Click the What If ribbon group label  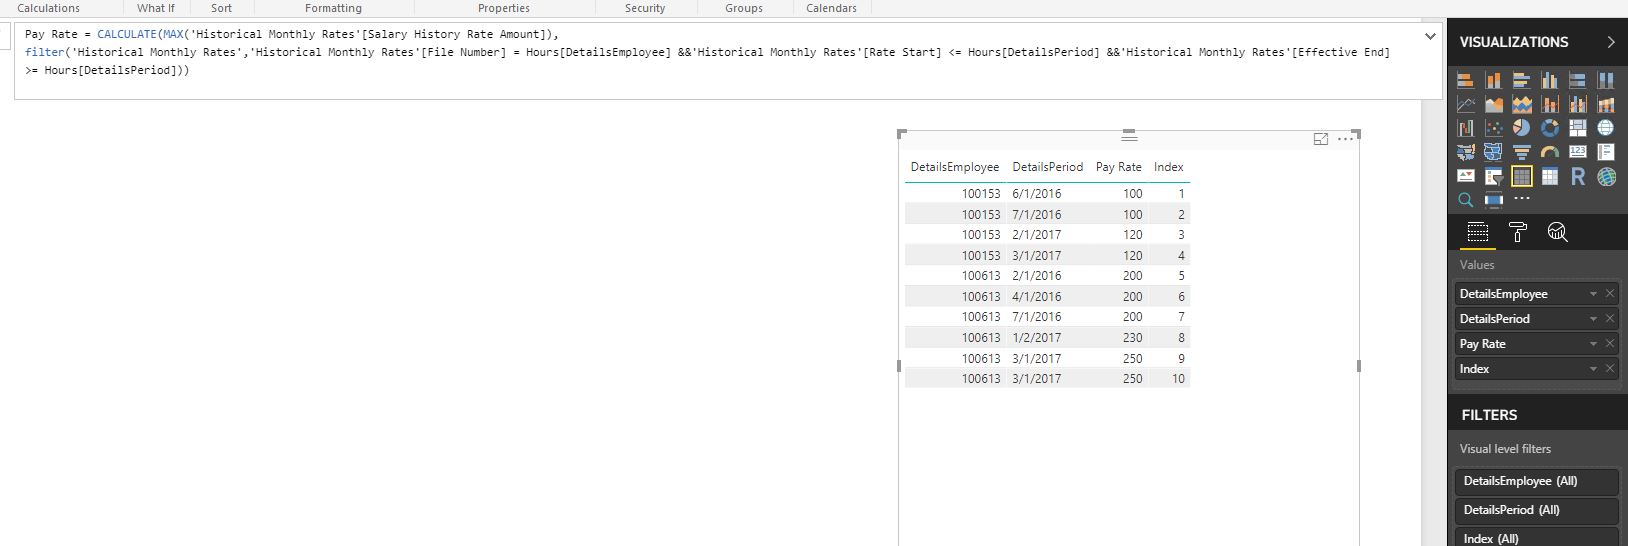pyautogui.click(x=155, y=8)
